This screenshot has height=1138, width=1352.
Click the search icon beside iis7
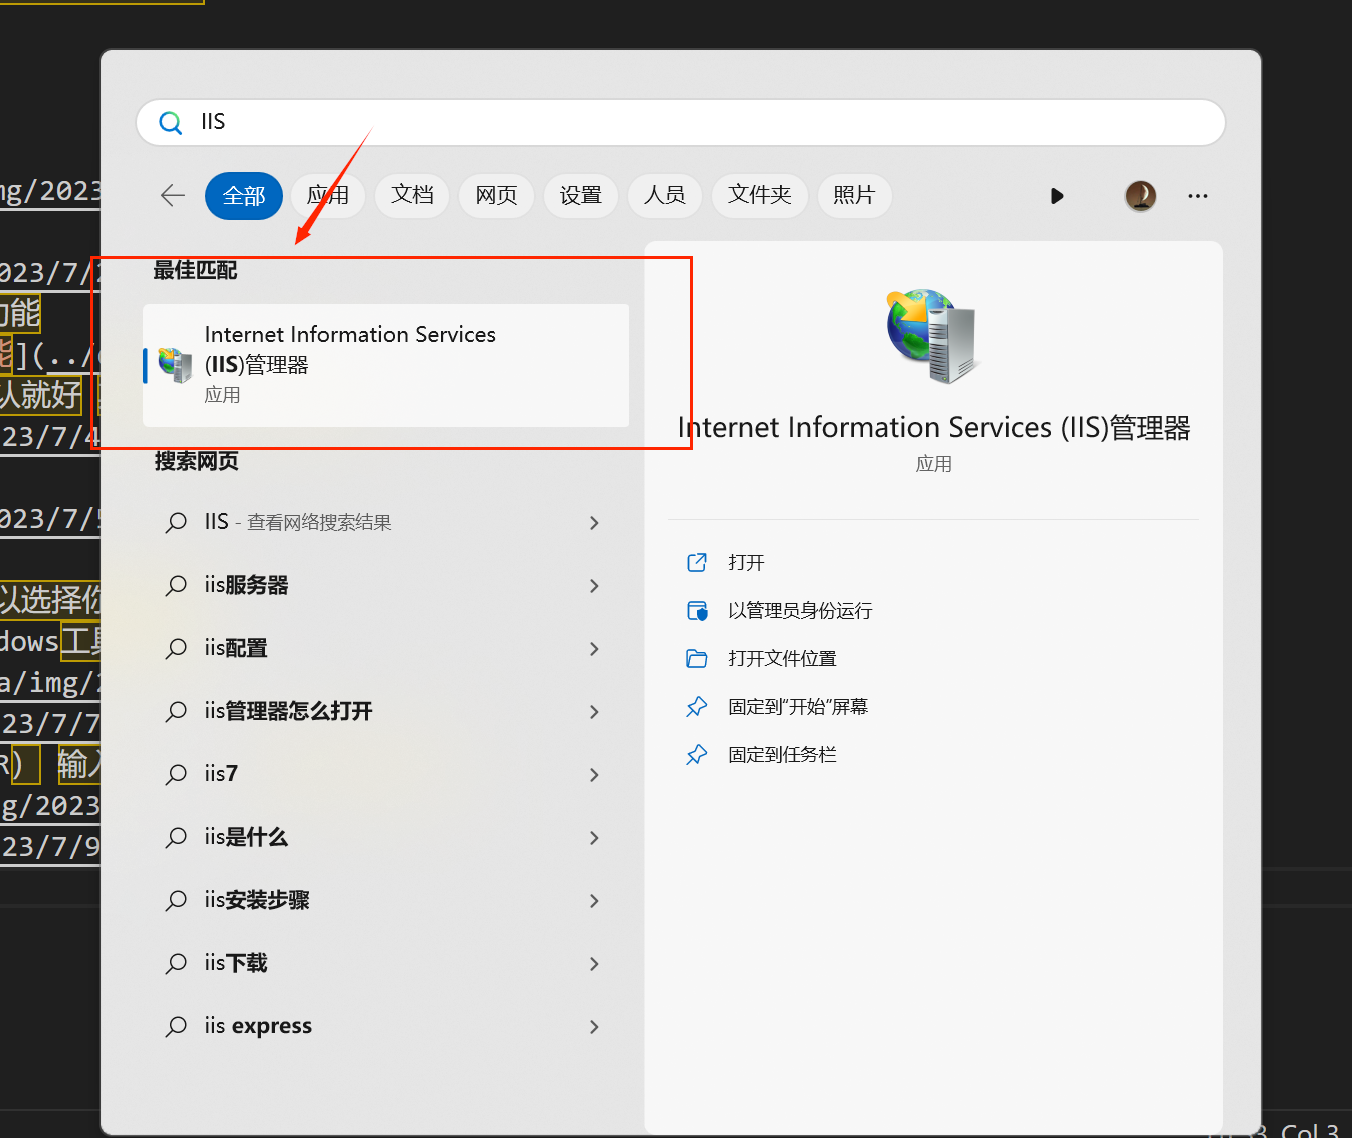click(x=176, y=774)
